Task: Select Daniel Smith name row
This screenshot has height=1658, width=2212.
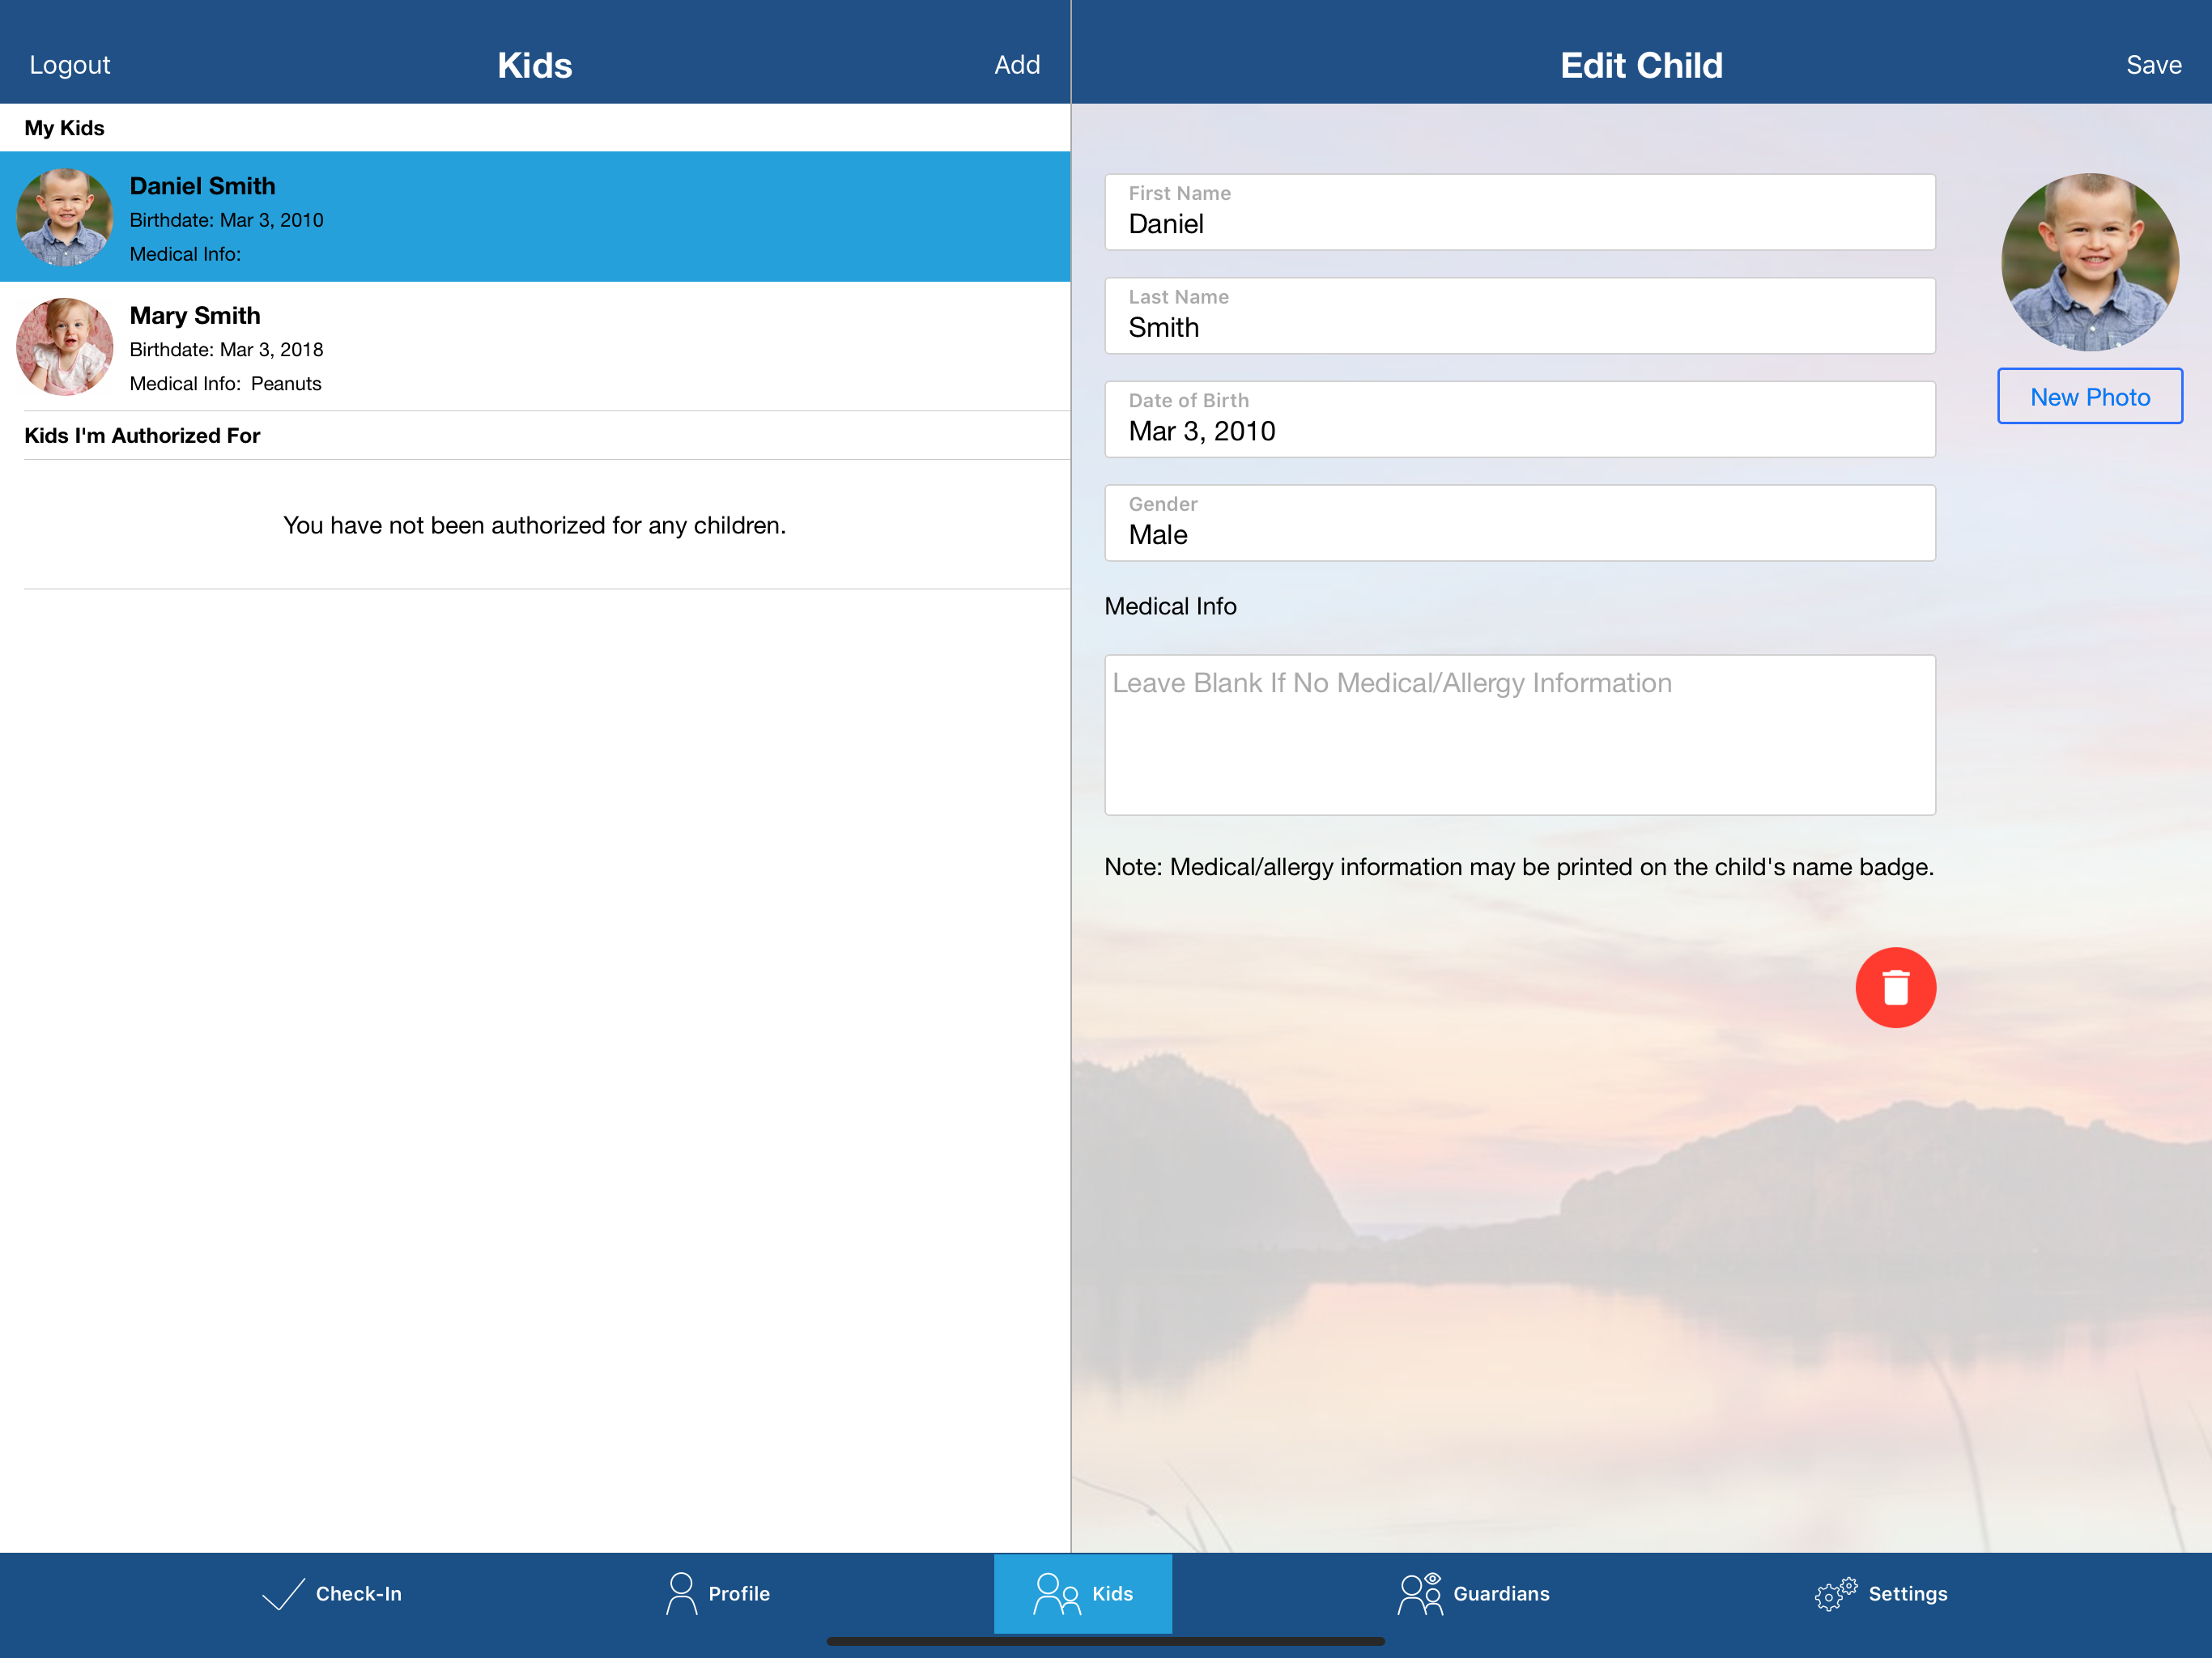Action: pos(535,216)
